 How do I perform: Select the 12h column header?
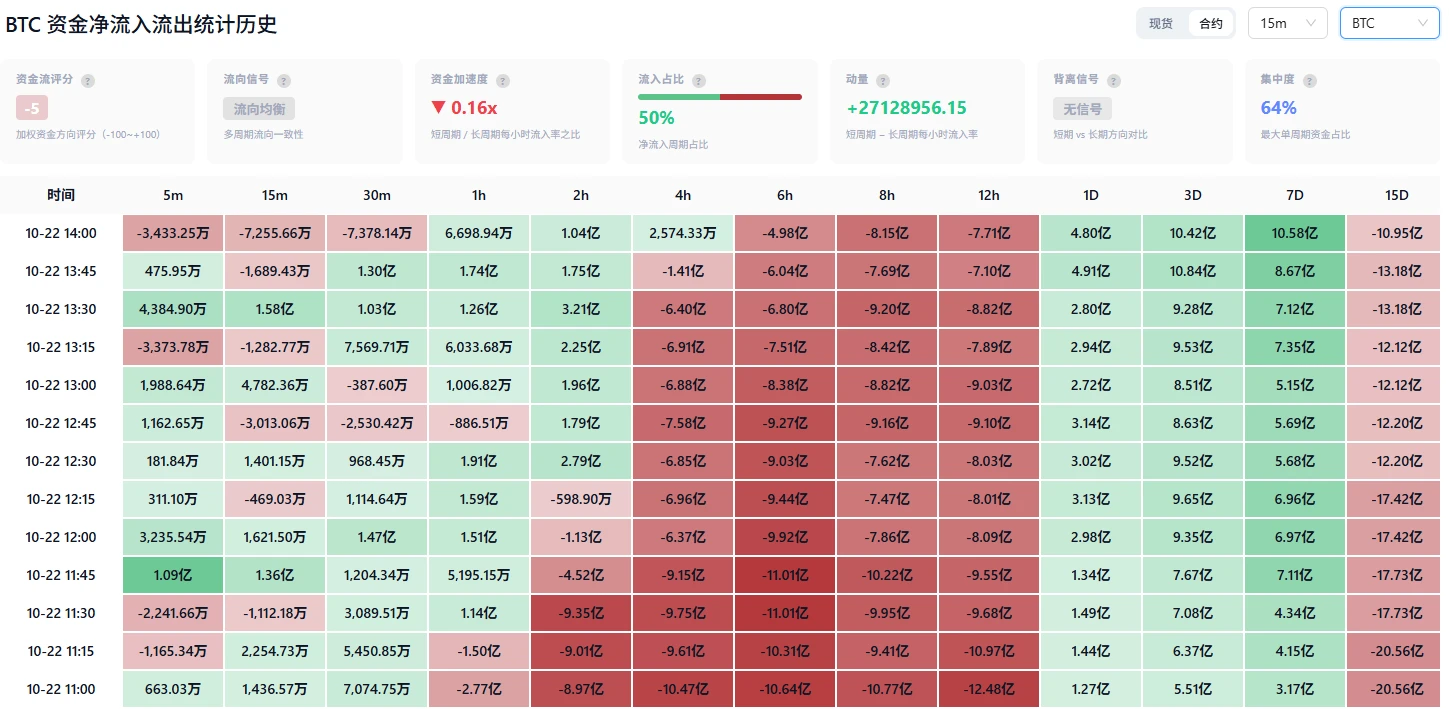[989, 195]
